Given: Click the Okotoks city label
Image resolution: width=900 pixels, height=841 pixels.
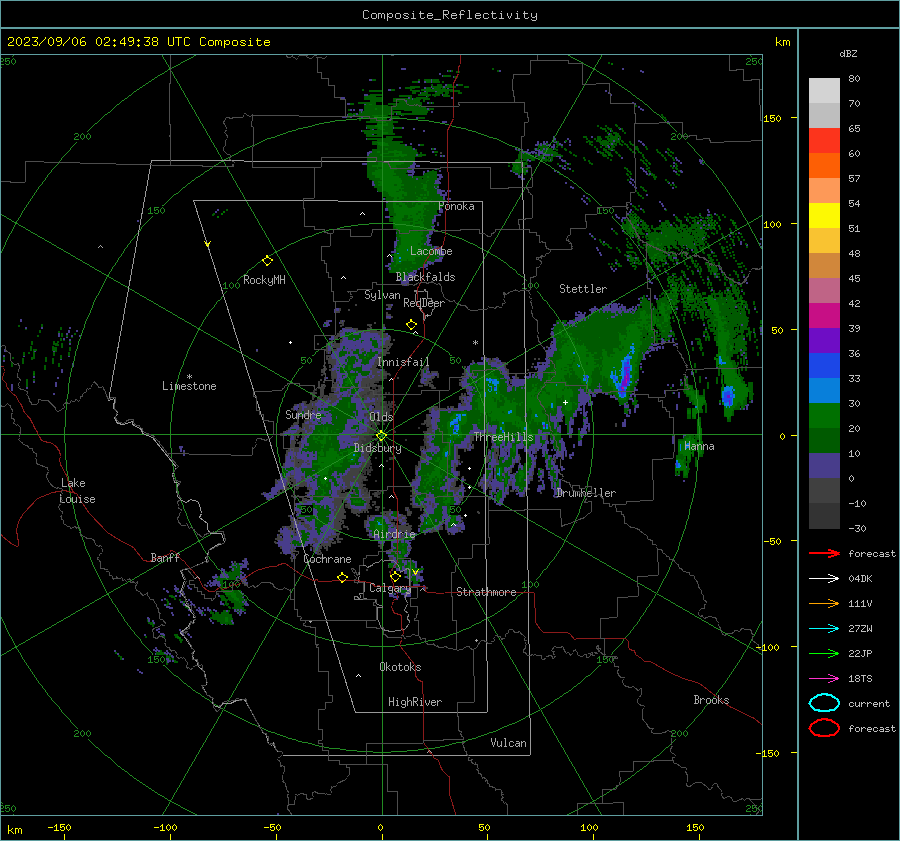Looking at the screenshot, I should (x=400, y=667).
